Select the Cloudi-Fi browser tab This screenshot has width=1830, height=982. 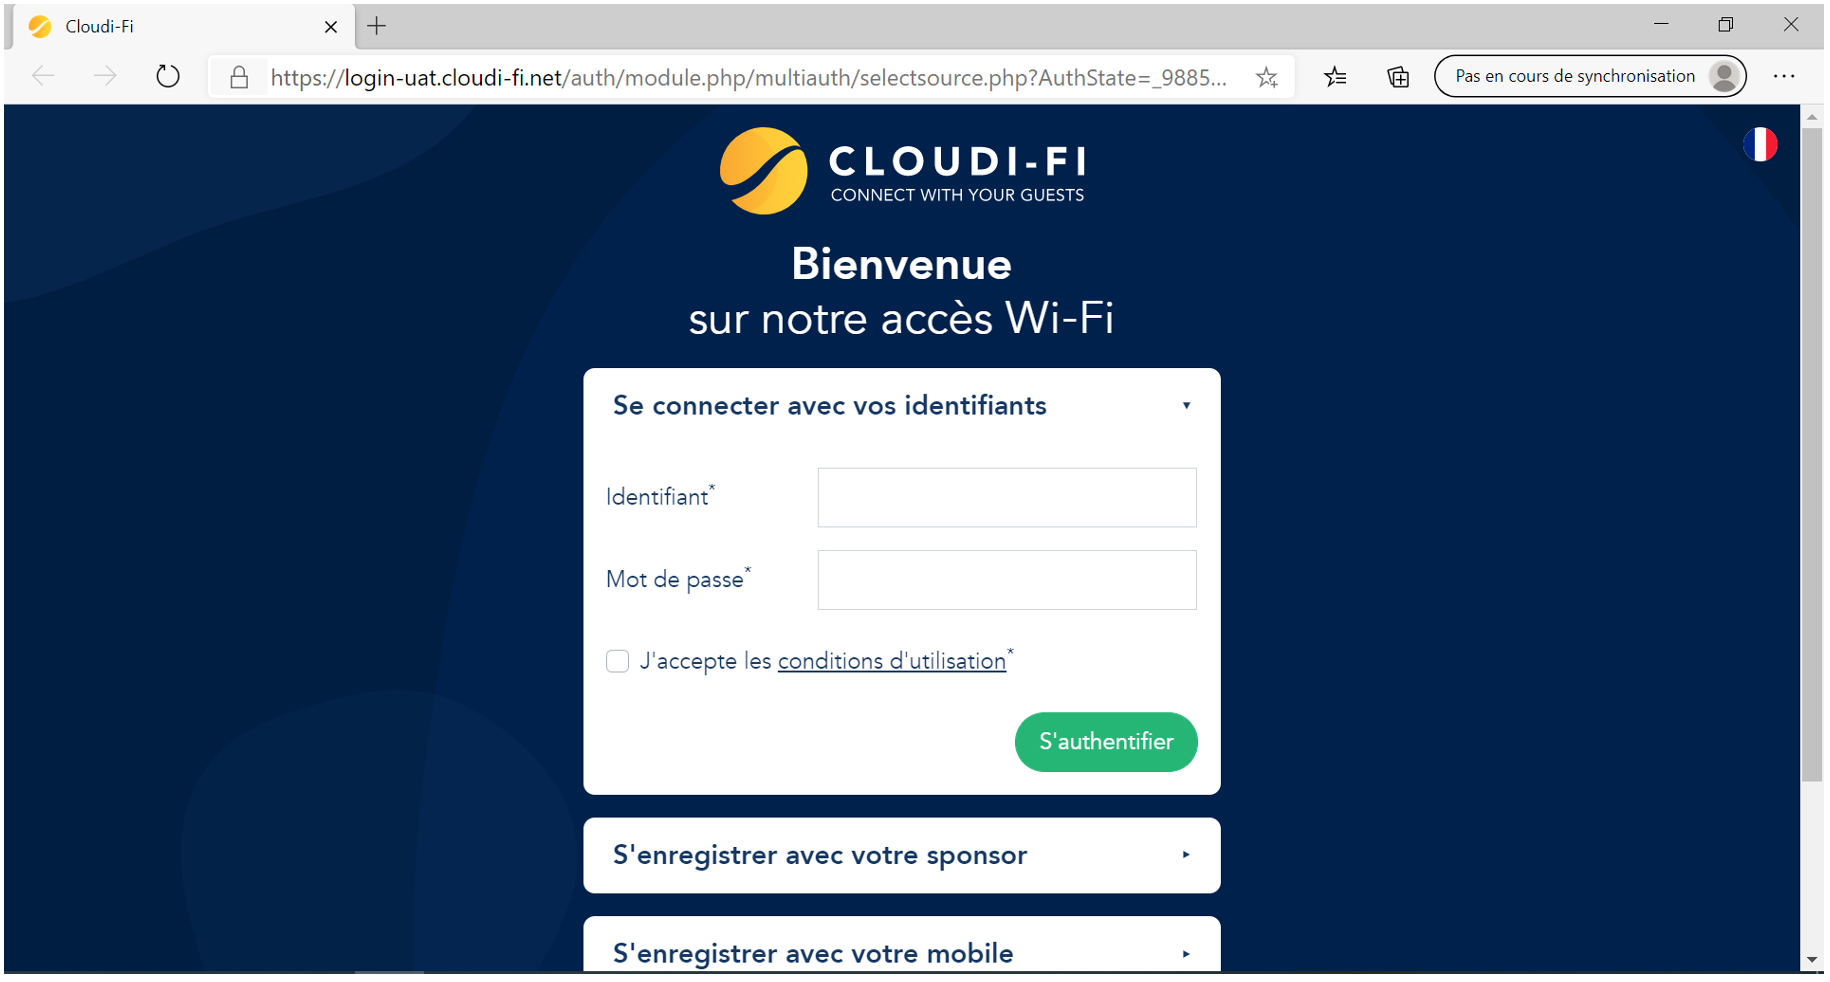pyautogui.click(x=150, y=26)
